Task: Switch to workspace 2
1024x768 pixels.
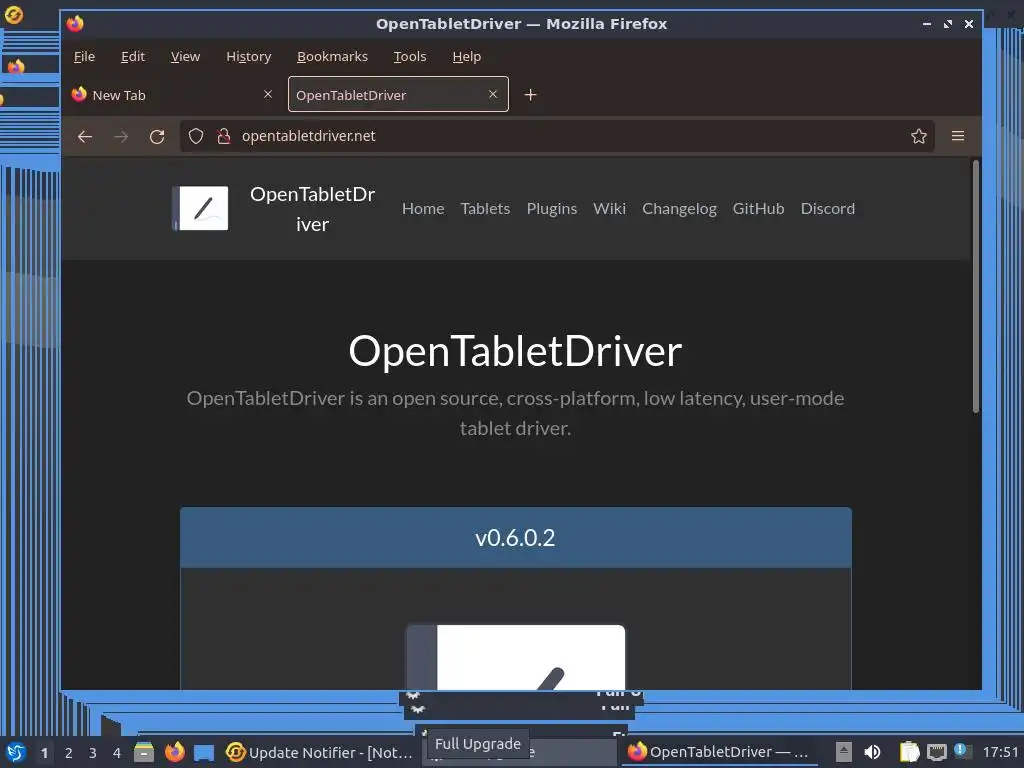Action: pyautogui.click(x=69, y=752)
